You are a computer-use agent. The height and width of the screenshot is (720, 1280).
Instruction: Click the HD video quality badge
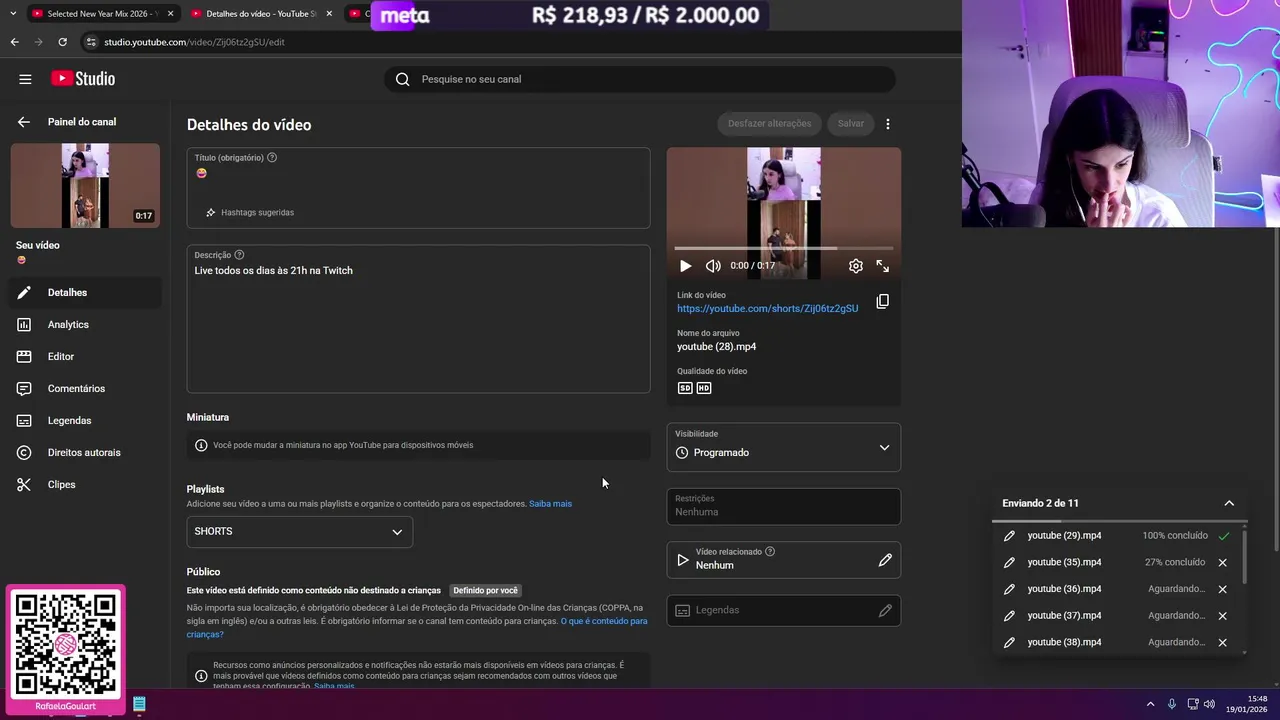coord(704,388)
